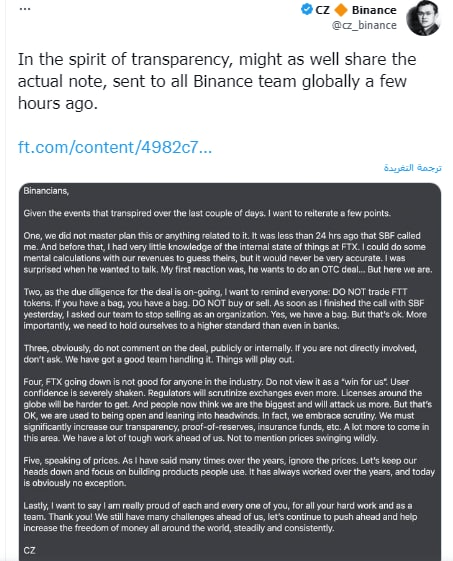Click the paragraph starting 'Lastly, I want to say'
453x561 pixels.
220,517
